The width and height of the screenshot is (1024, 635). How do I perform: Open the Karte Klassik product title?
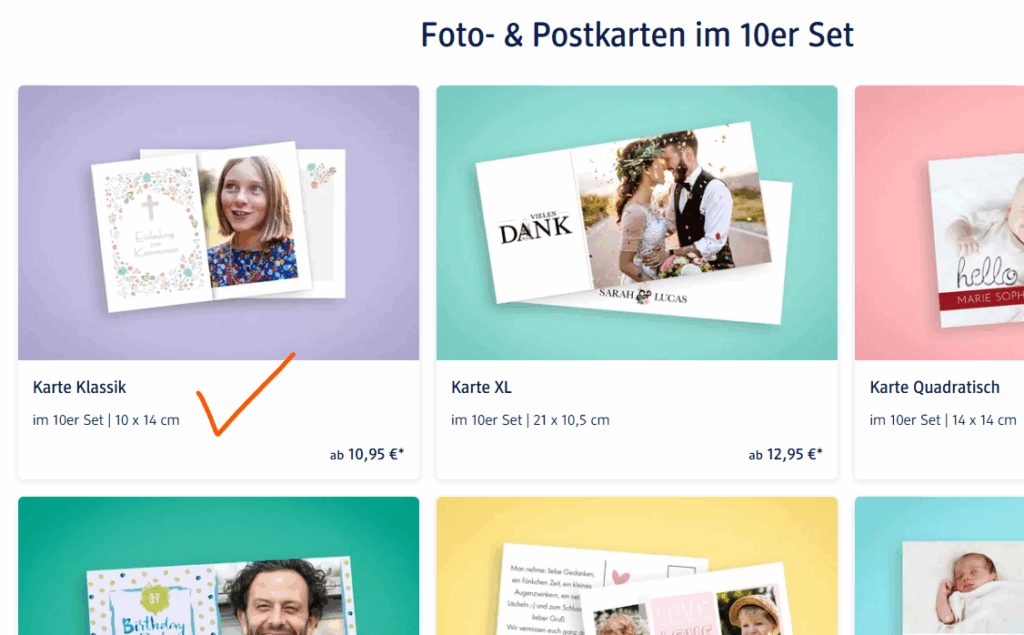(x=79, y=387)
